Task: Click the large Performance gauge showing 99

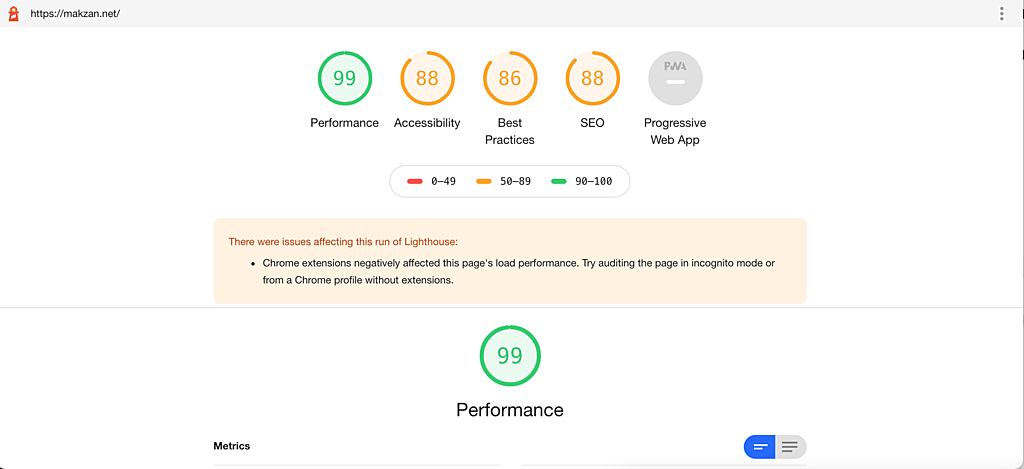Action: tap(510, 355)
